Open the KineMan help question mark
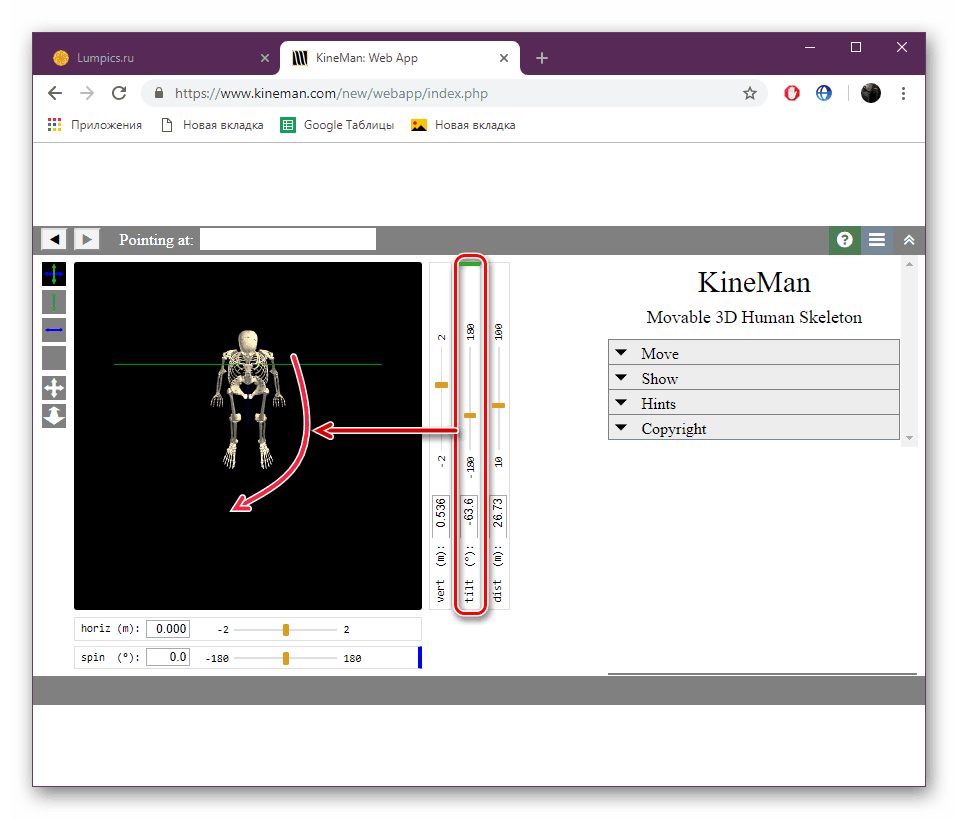The height and width of the screenshot is (819, 958). click(x=844, y=240)
